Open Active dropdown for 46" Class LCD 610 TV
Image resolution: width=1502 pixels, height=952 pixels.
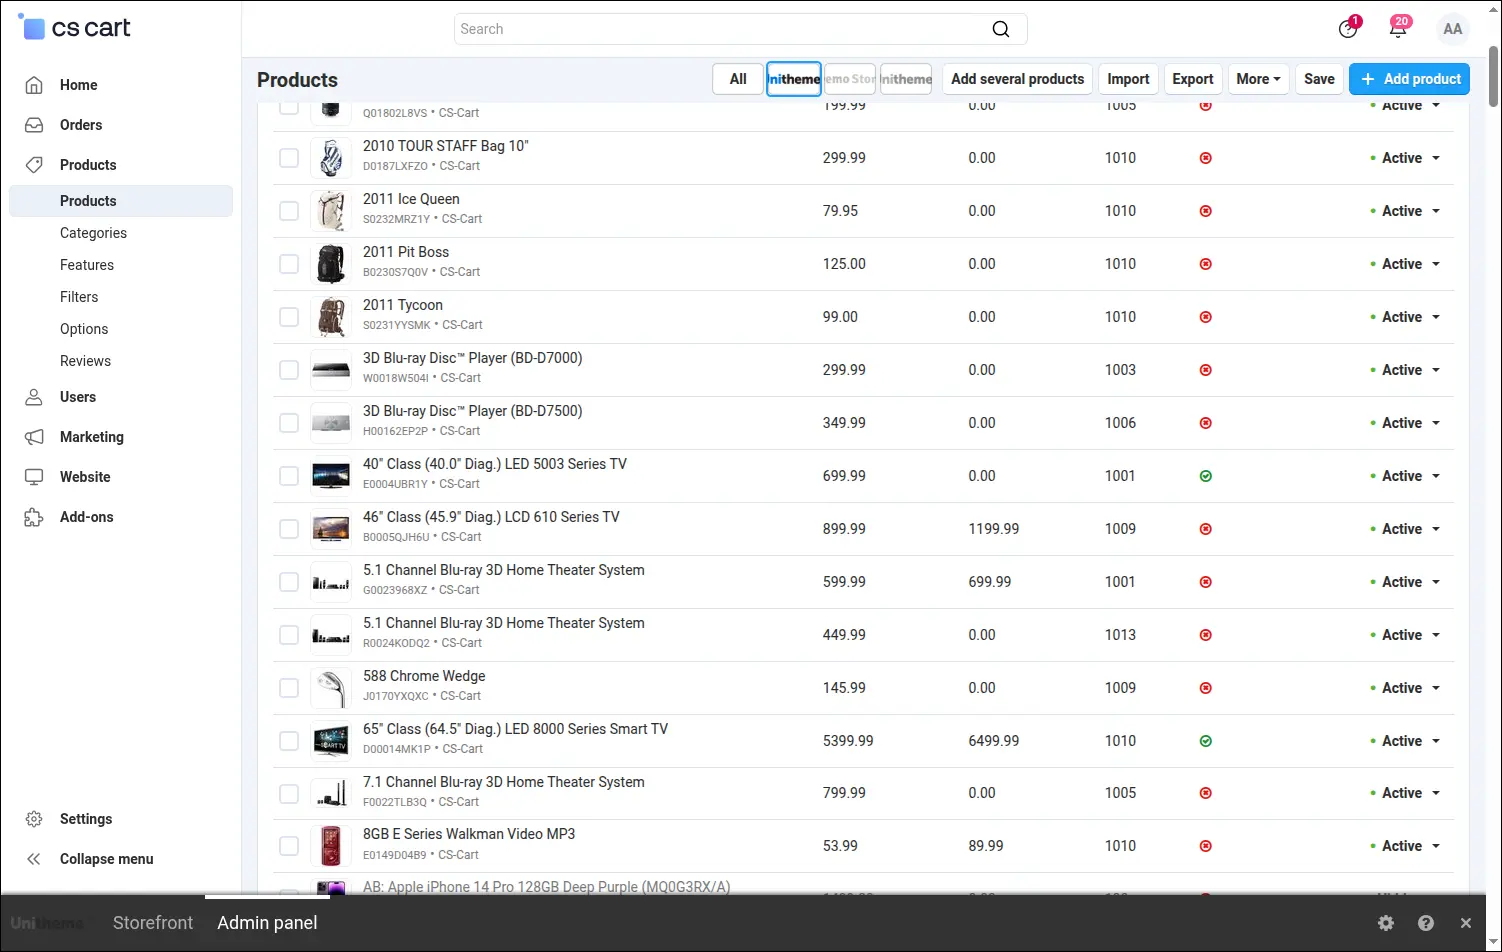click(1405, 529)
